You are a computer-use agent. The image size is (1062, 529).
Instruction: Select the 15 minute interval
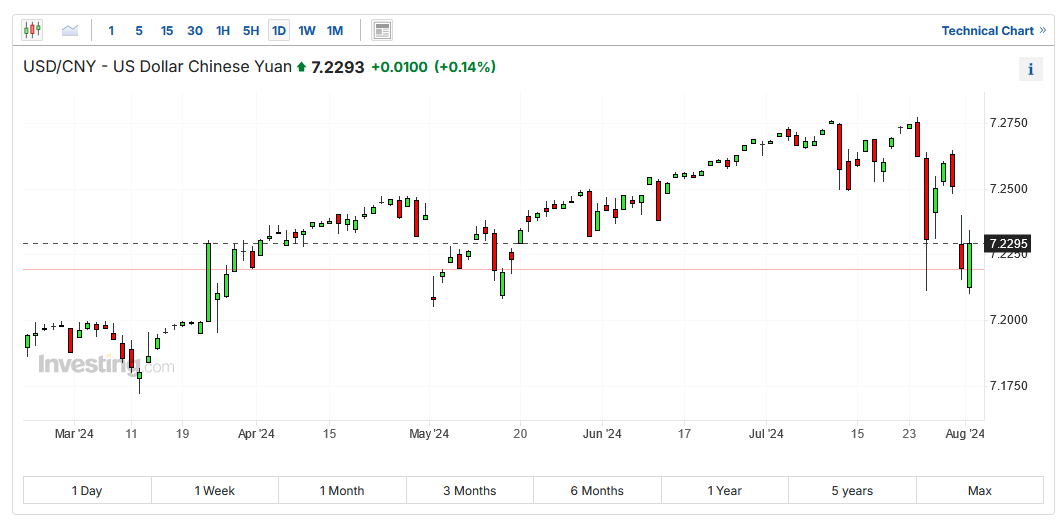tap(167, 31)
